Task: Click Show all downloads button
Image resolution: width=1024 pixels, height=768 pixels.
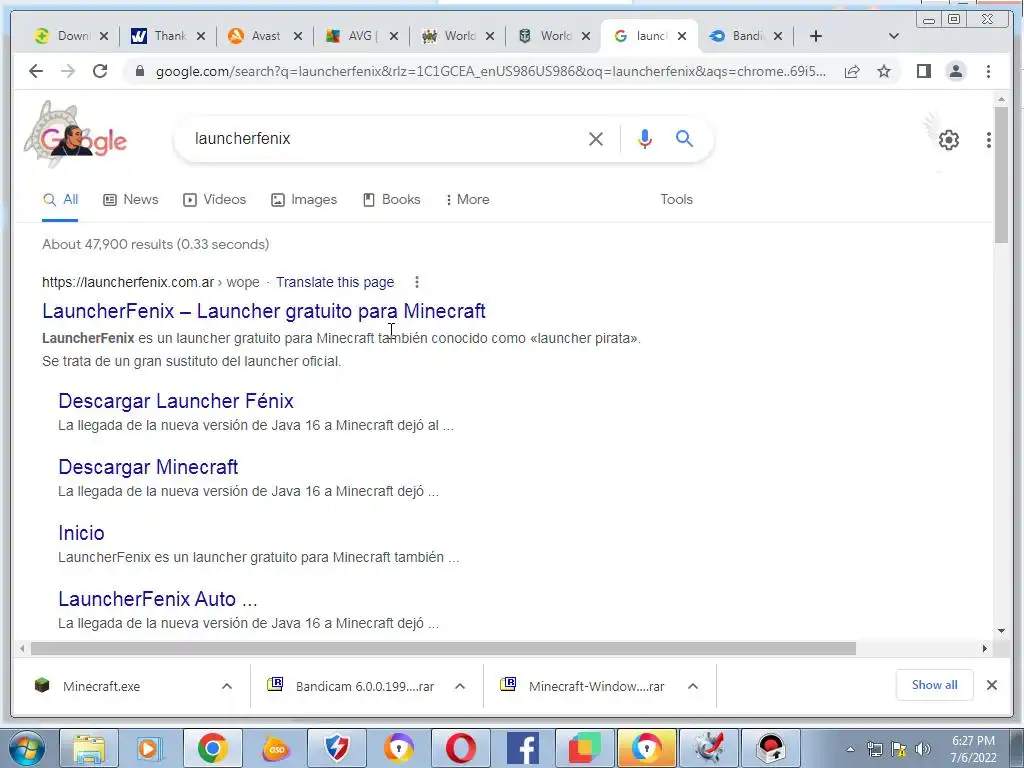Action: pos(935,685)
